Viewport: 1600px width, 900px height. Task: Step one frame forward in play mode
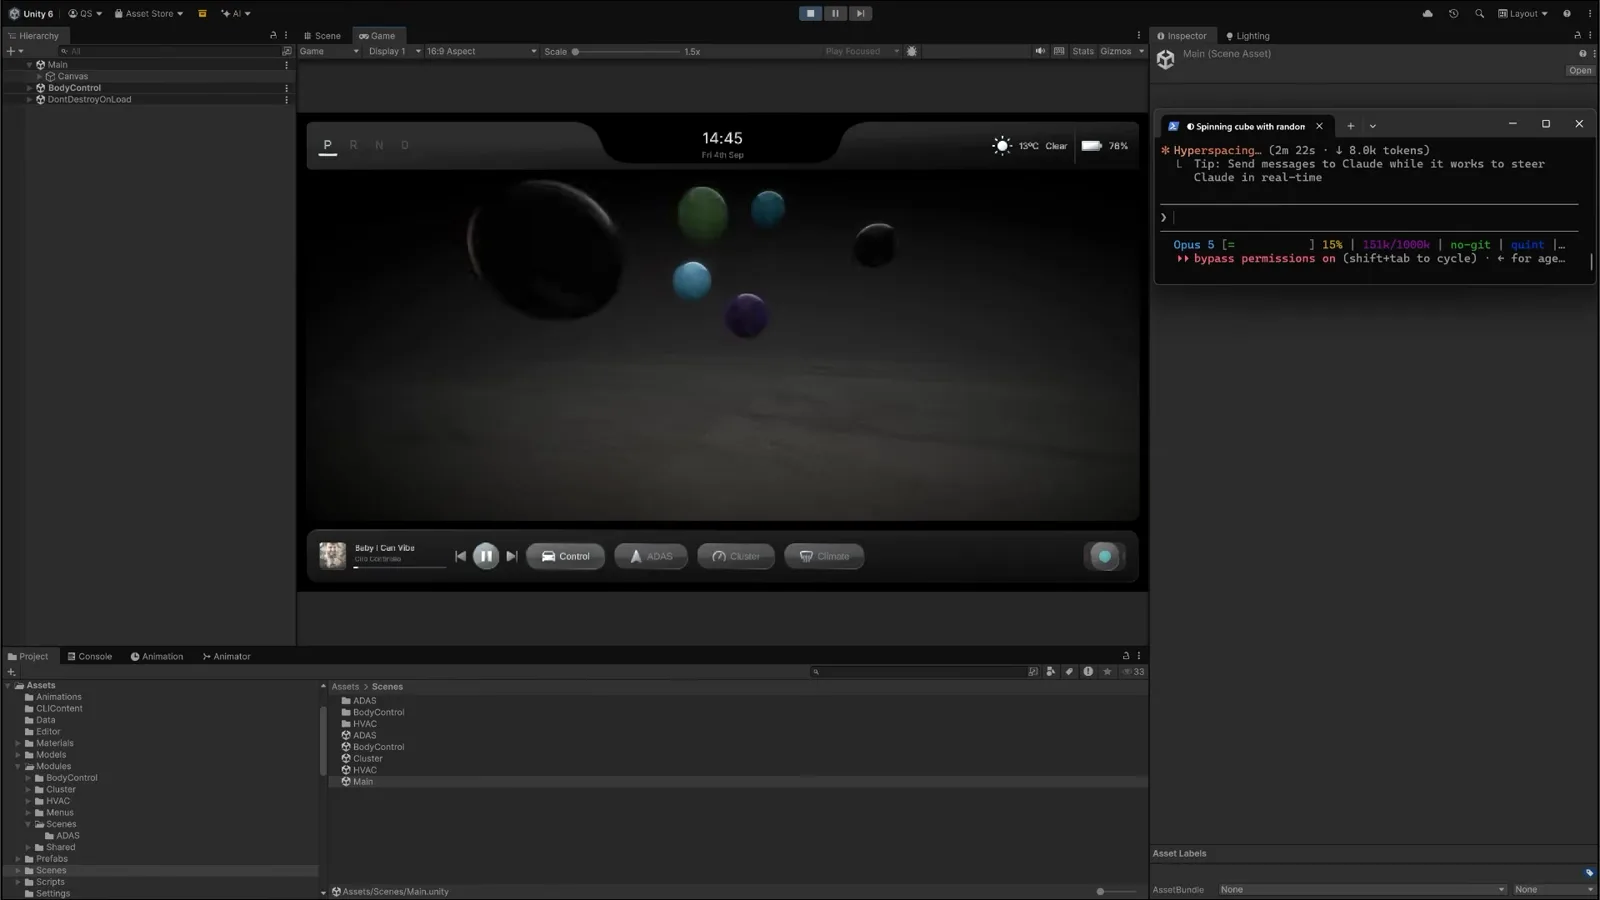pyautogui.click(x=860, y=13)
